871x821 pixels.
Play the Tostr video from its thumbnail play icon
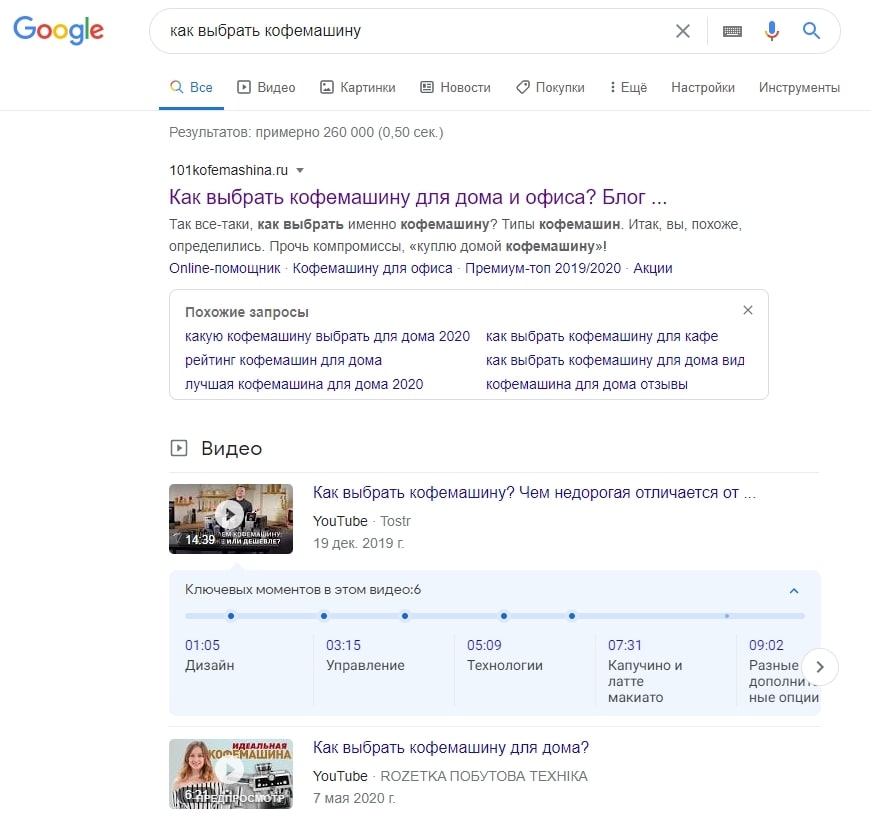point(230,516)
